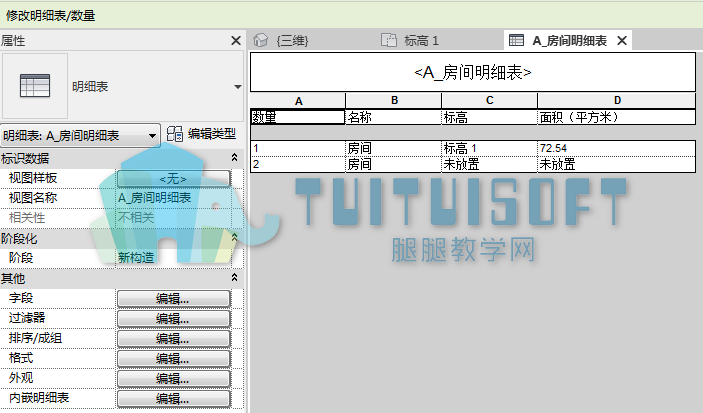Click the 名称 header cell

(x=394, y=117)
